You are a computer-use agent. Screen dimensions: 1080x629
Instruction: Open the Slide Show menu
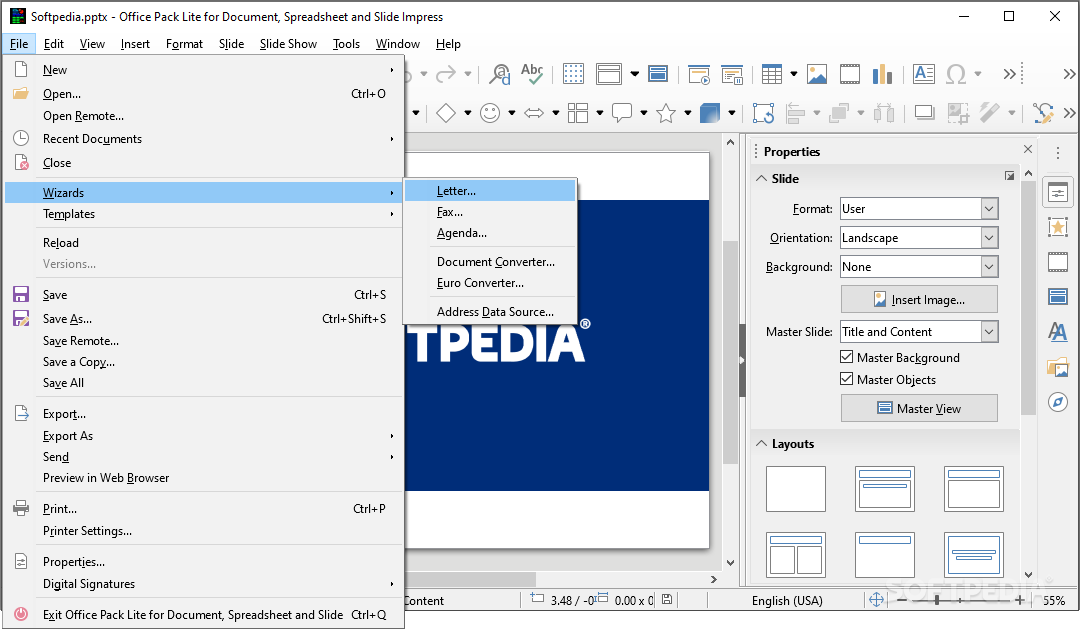[288, 43]
